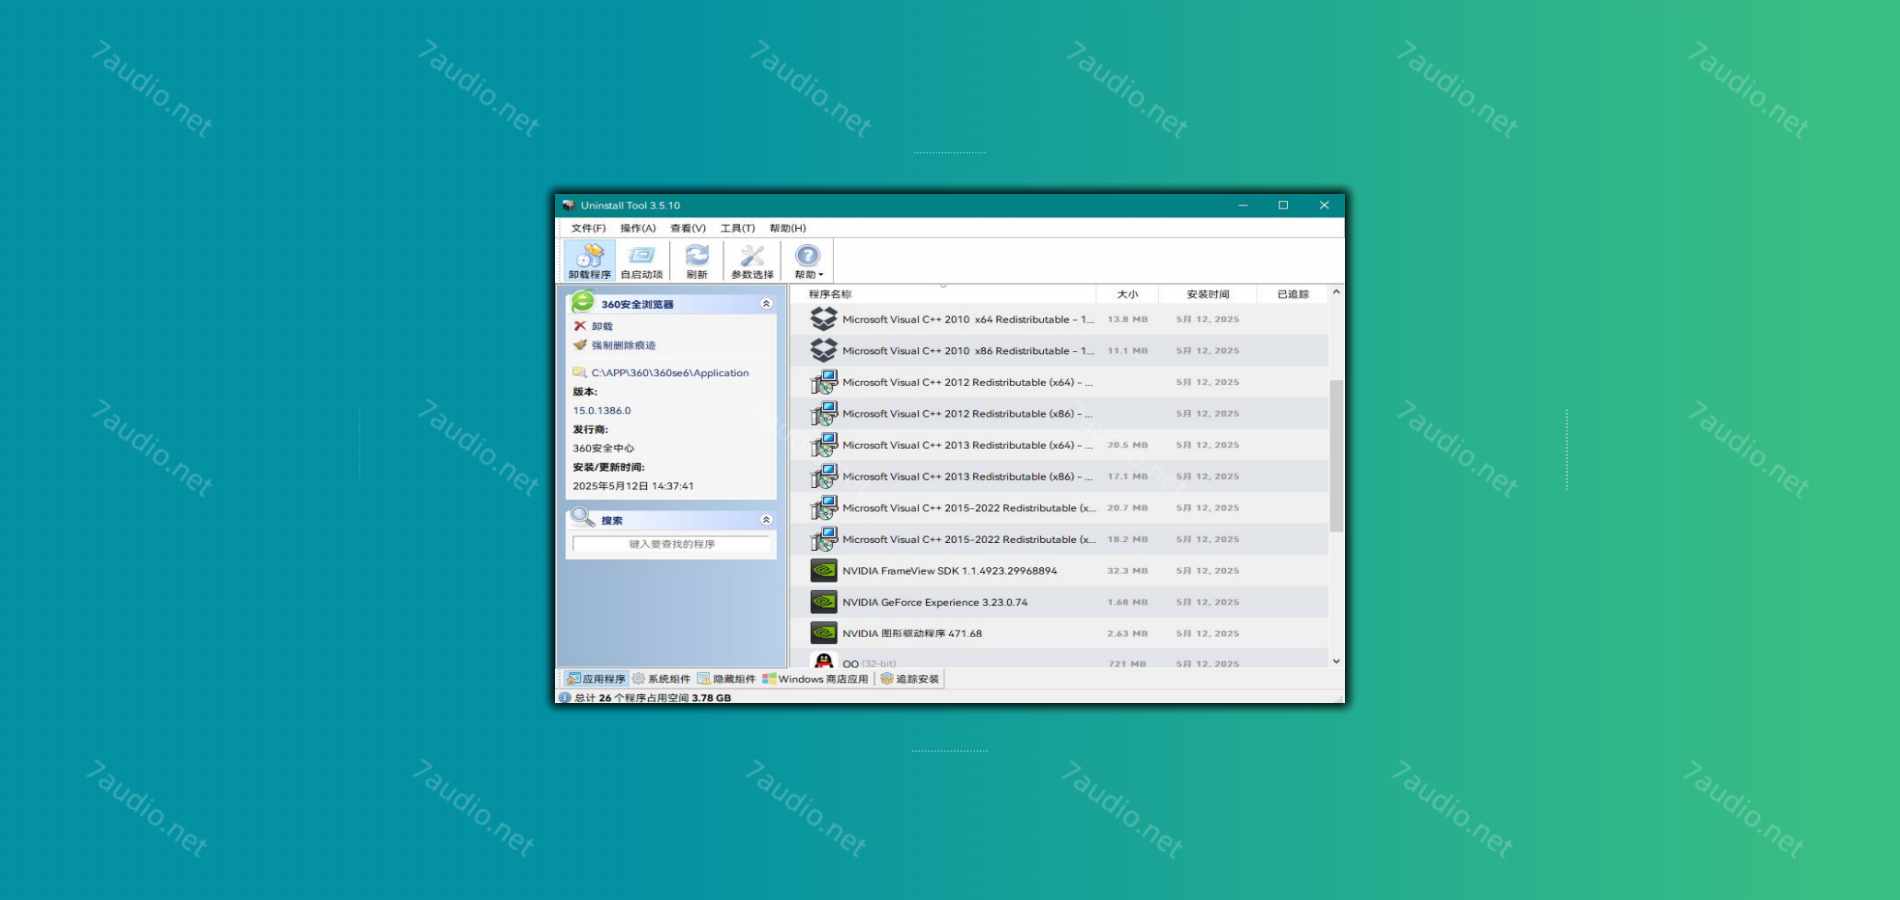Image resolution: width=1900 pixels, height=900 pixels.
Task: Click install time 2025年5月12日 14:37:41
Action: coord(633,486)
